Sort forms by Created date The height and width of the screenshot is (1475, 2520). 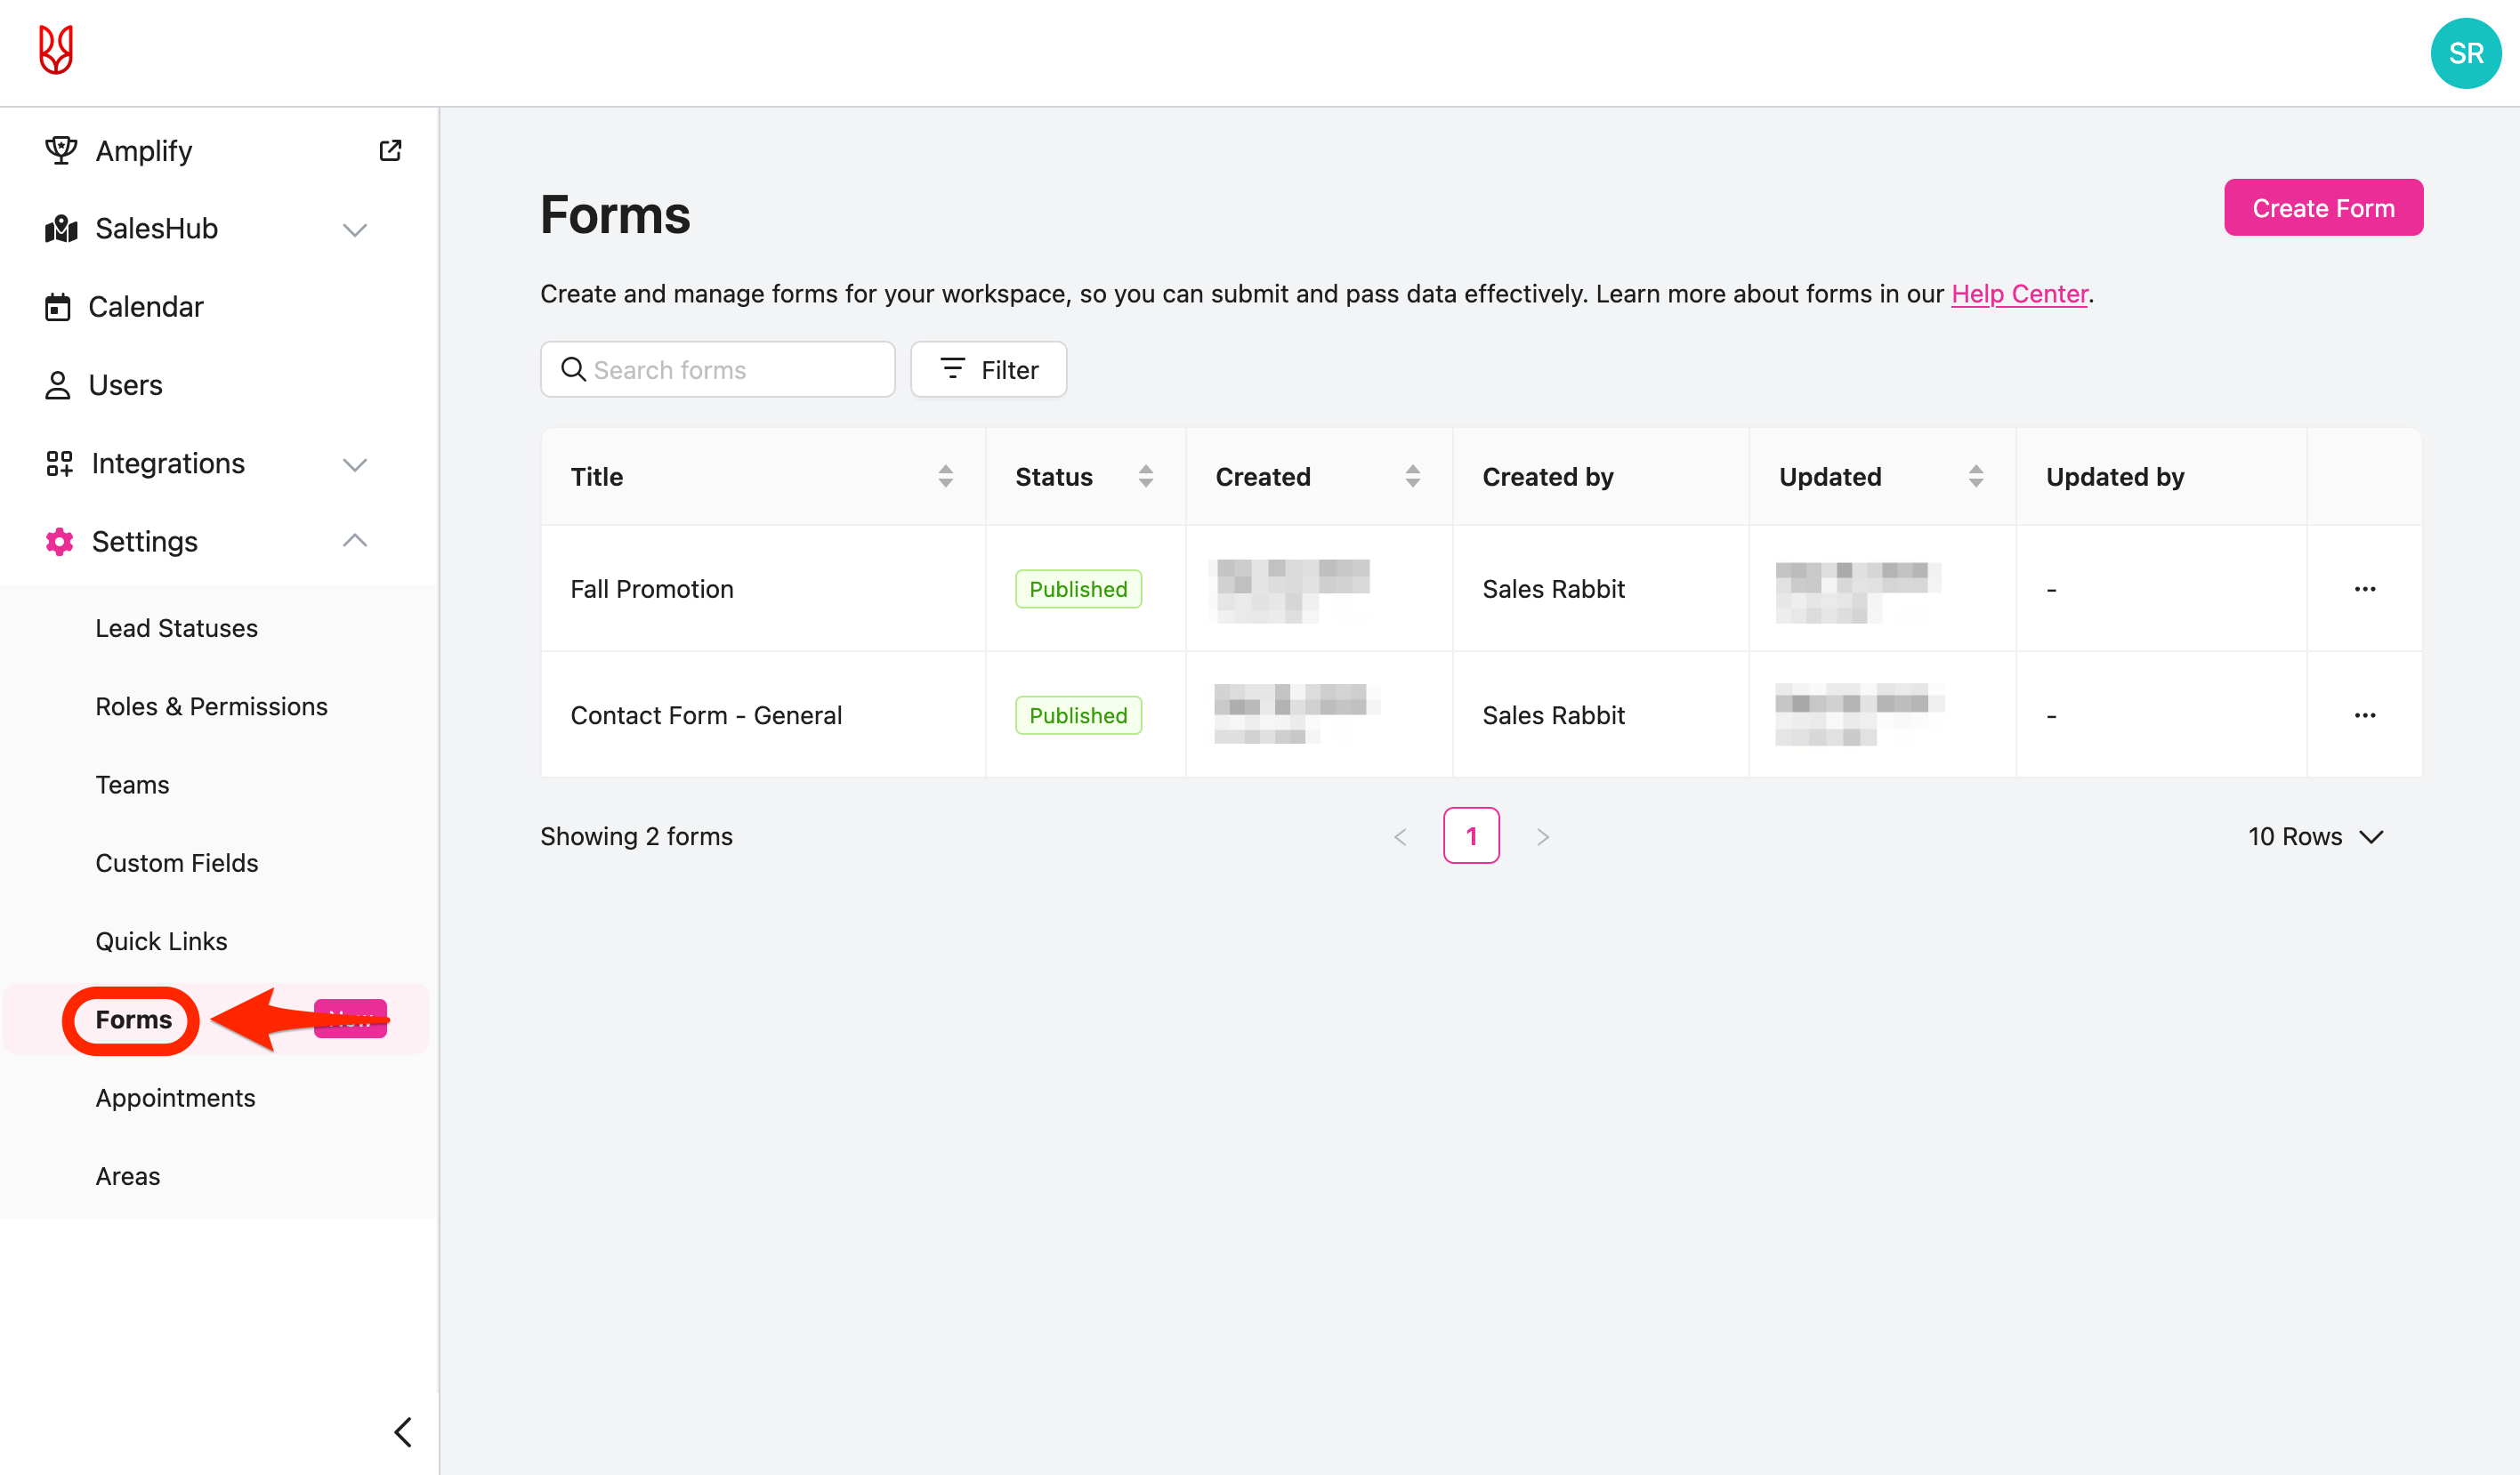coord(1412,476)
